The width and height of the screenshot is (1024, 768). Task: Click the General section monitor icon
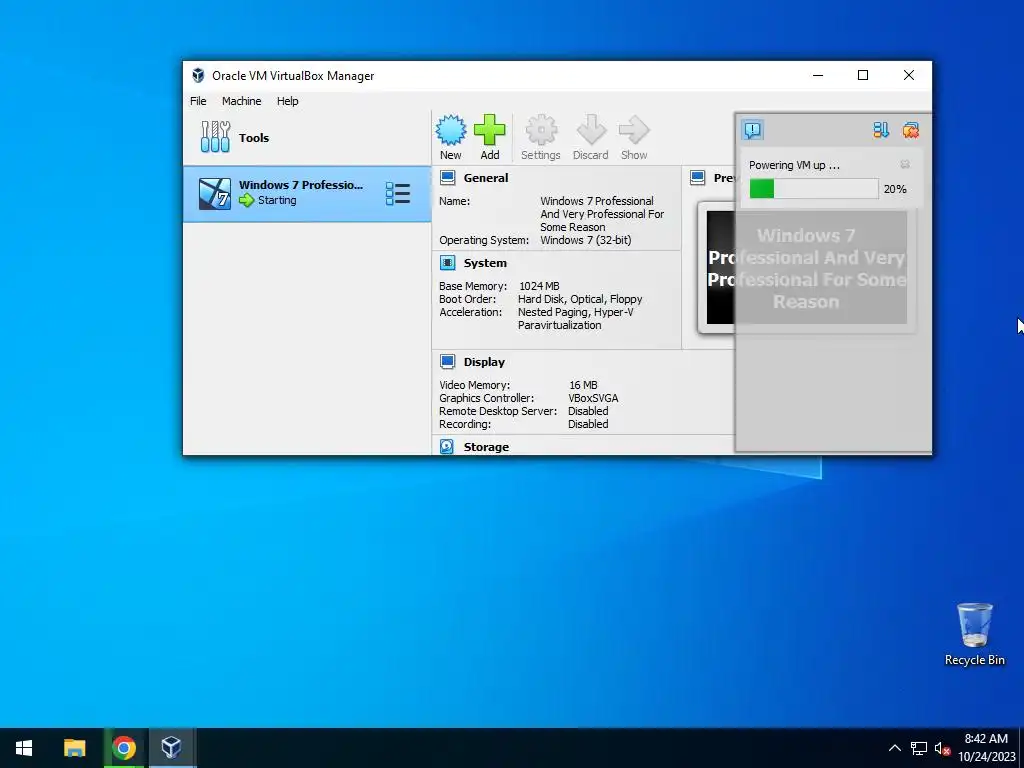point(447,178)
